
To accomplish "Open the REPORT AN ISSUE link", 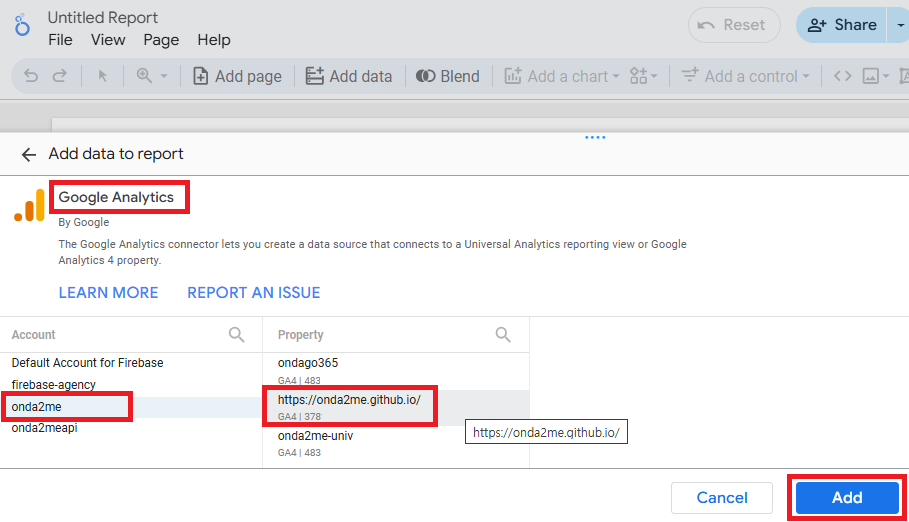I will [x=253, y=293].
